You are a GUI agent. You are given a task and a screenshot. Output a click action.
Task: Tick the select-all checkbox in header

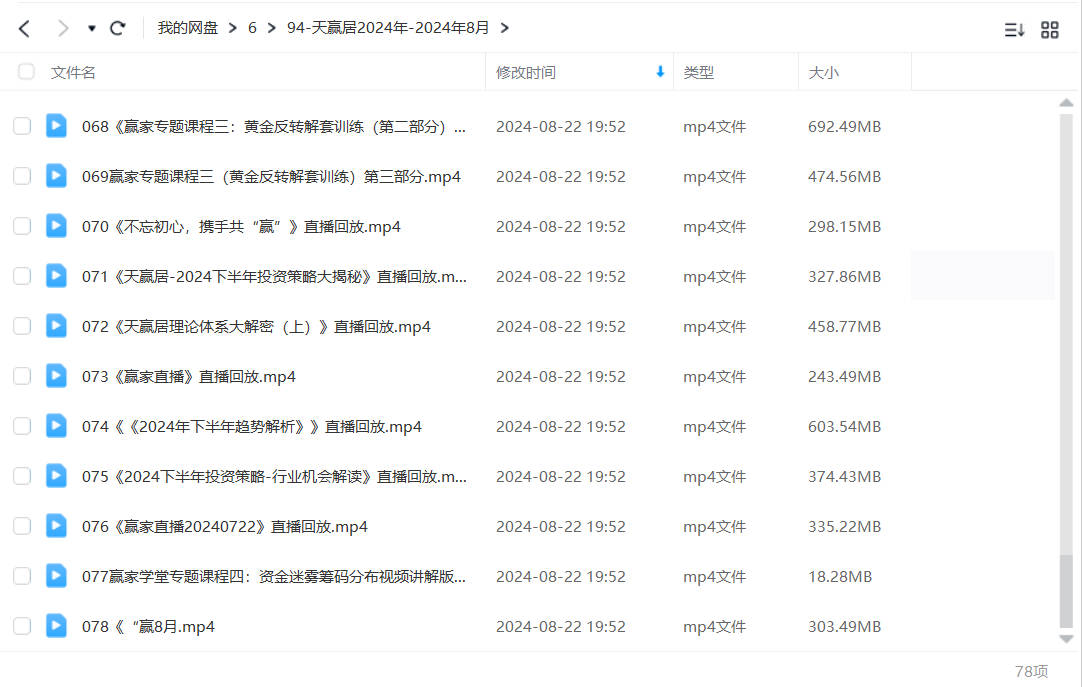(26, 72)
